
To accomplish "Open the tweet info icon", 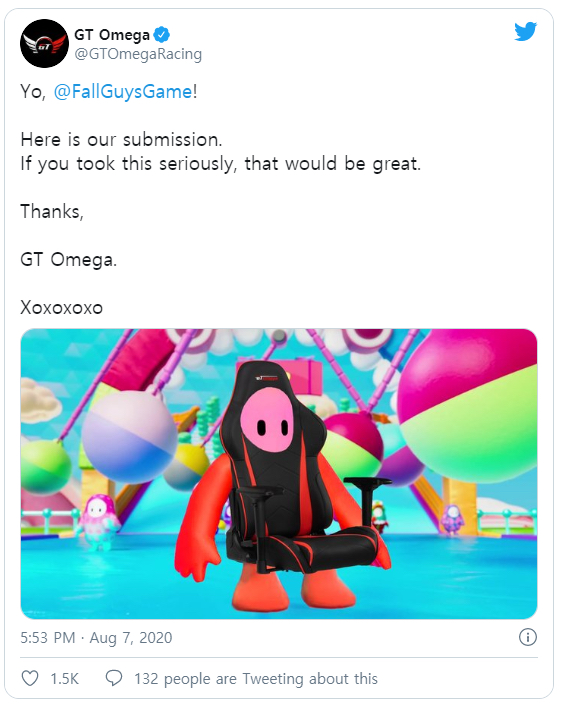I will click(x=528, y=637).
